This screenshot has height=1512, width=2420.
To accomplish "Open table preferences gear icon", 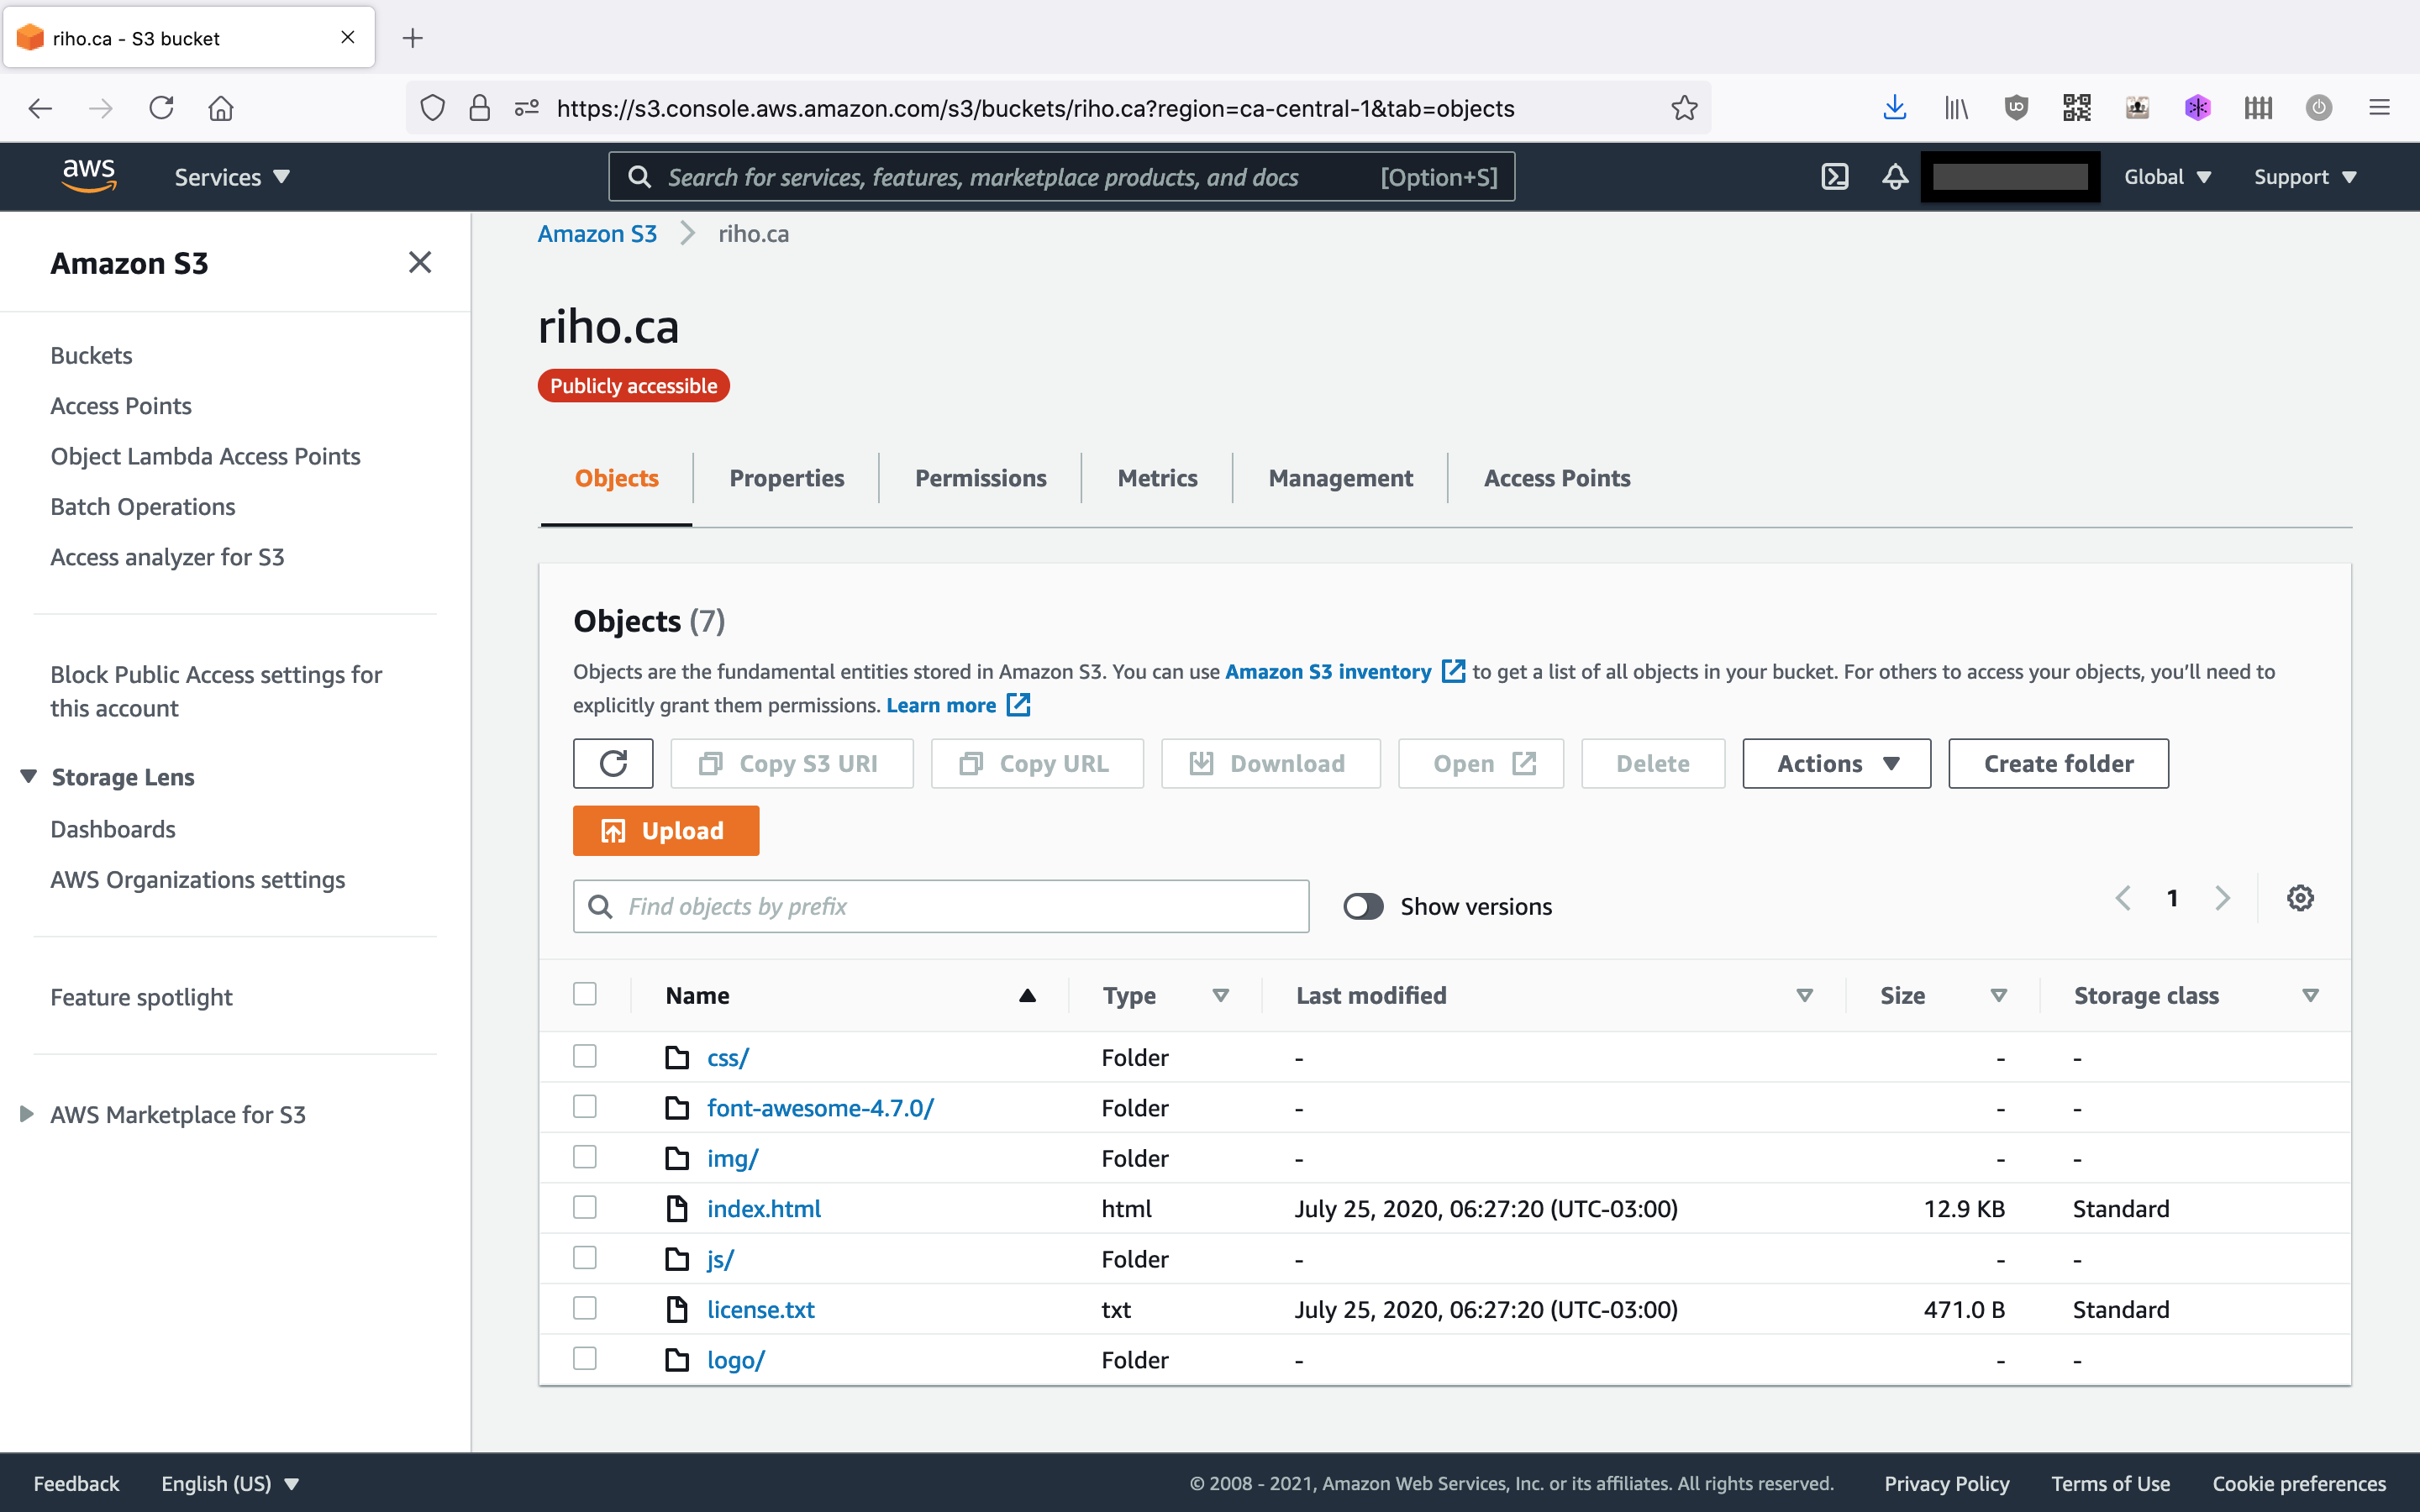I will point(2300,898).
